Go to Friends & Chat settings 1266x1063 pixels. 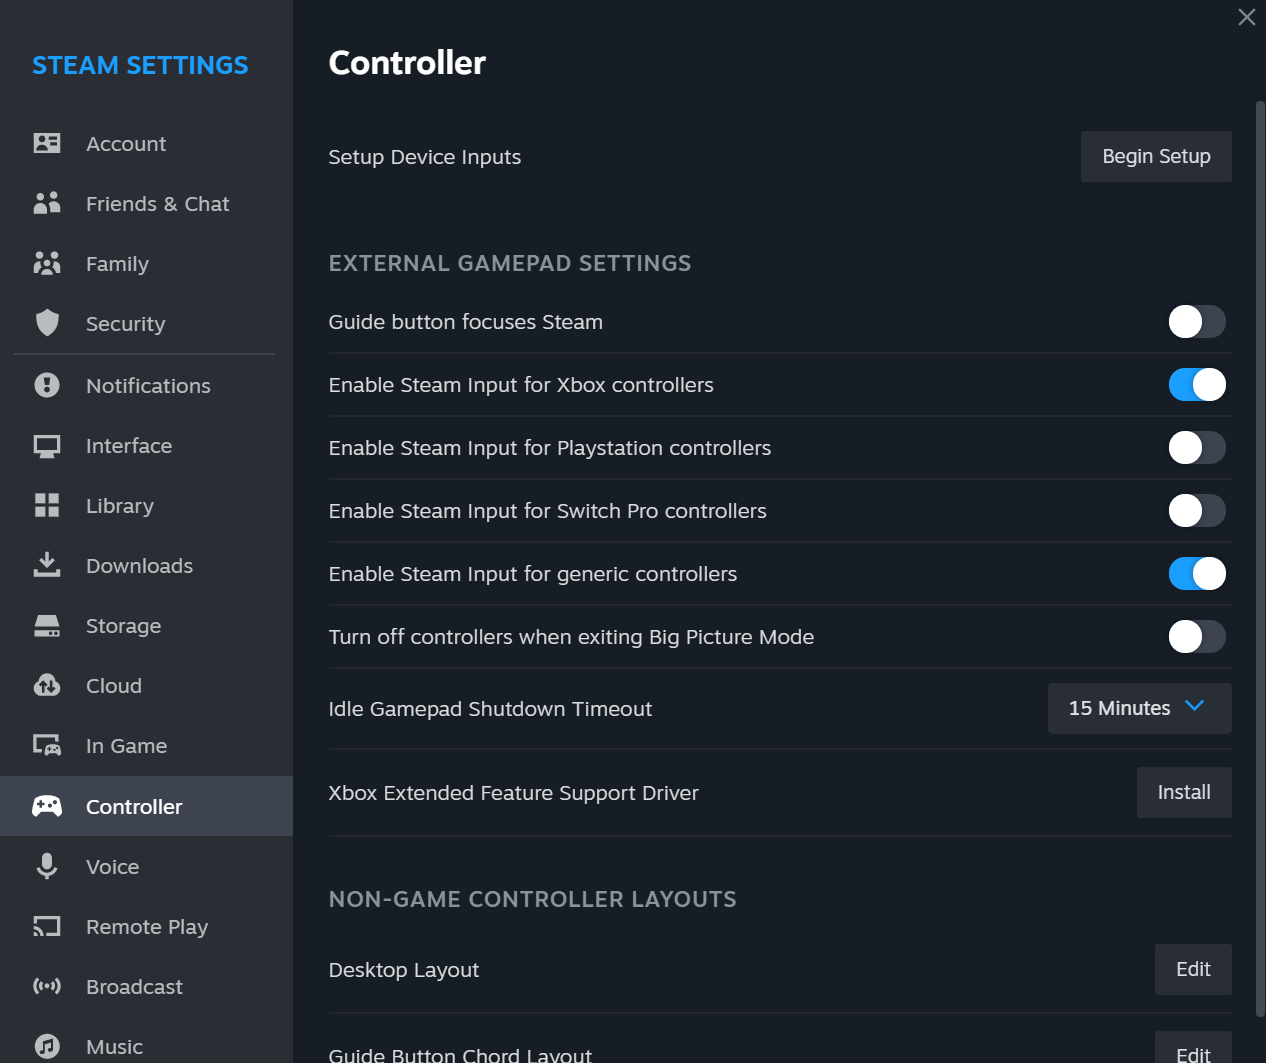158,204
